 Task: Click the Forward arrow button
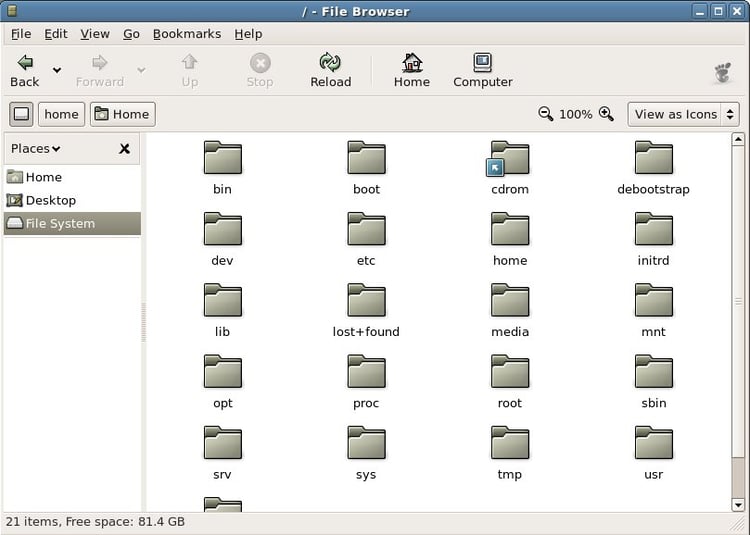click(99, 70)
